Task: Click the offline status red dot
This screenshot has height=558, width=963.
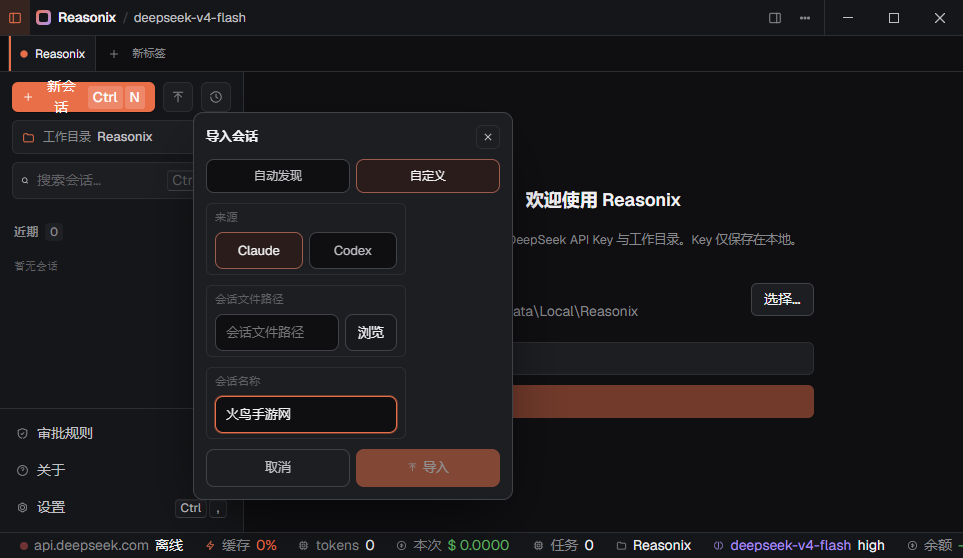Action: coord(23,546)
